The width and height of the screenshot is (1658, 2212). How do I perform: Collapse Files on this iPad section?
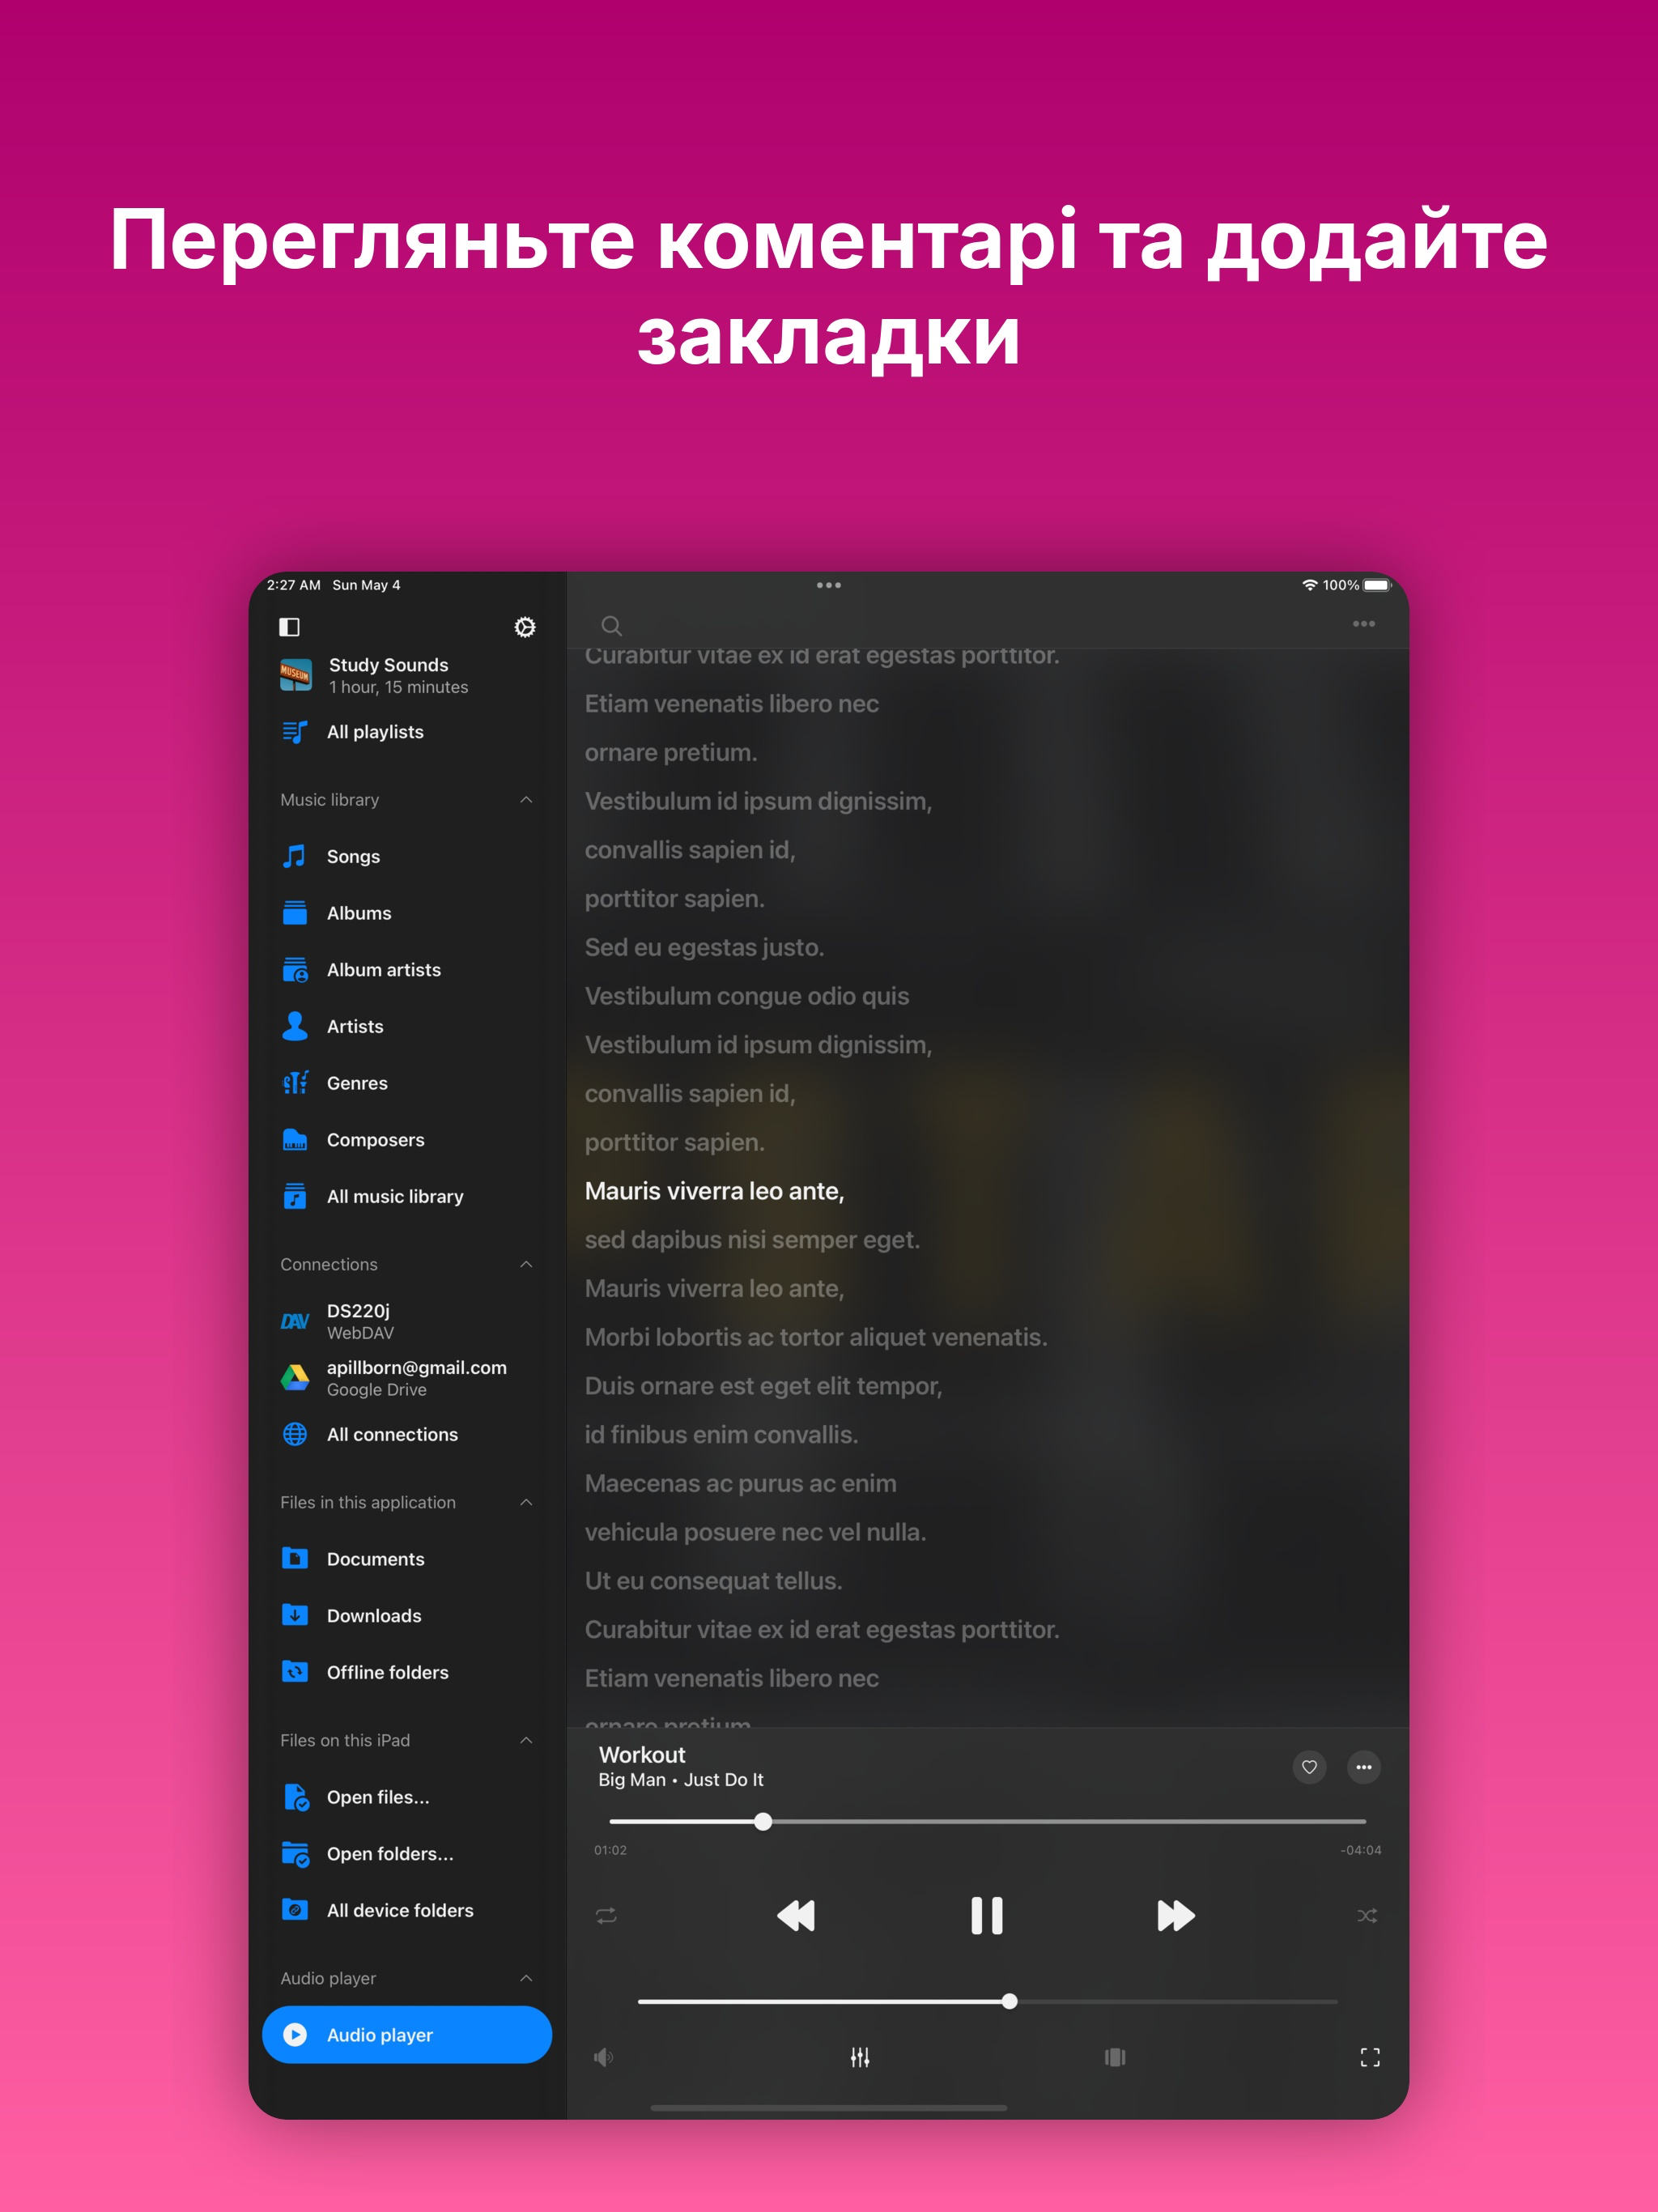coord(526,1740)
